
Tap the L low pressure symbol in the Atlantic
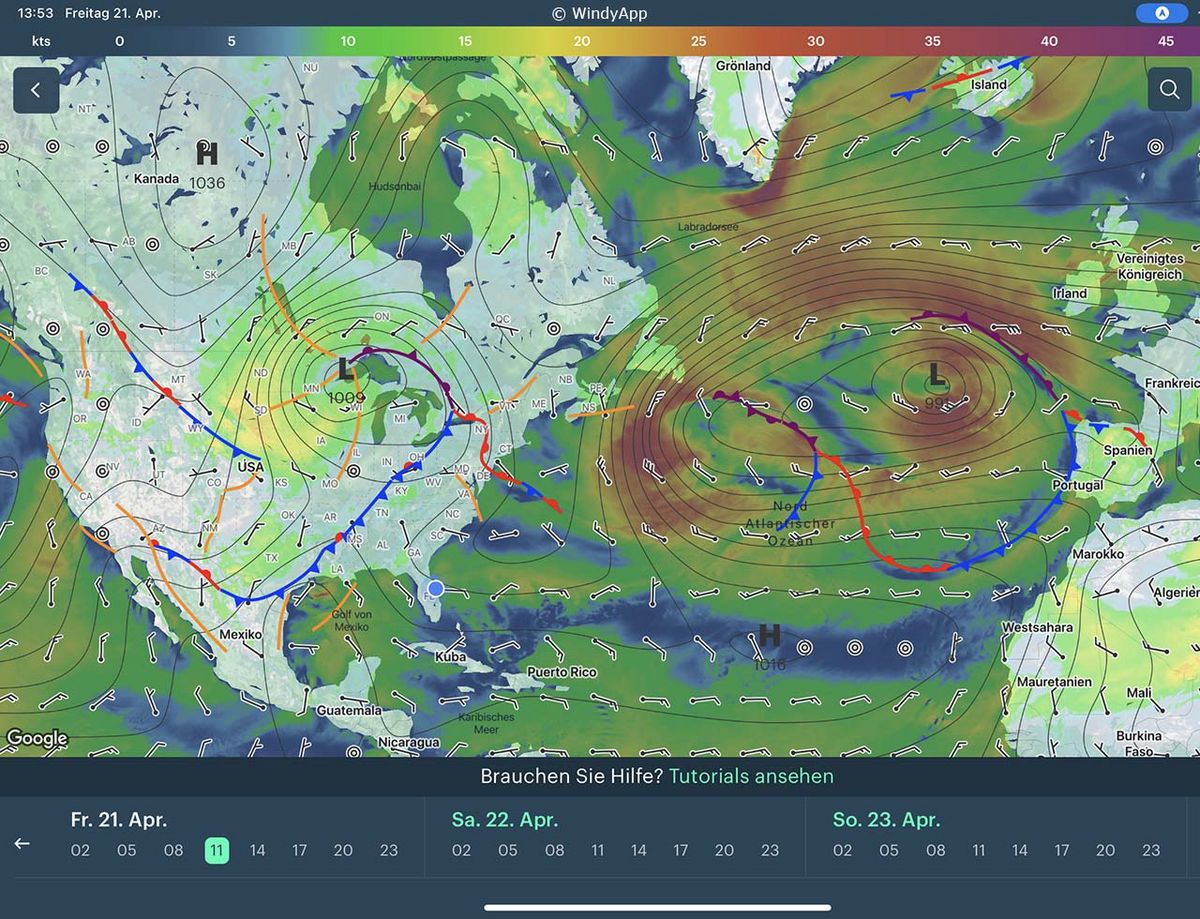(x=935, y=375)
